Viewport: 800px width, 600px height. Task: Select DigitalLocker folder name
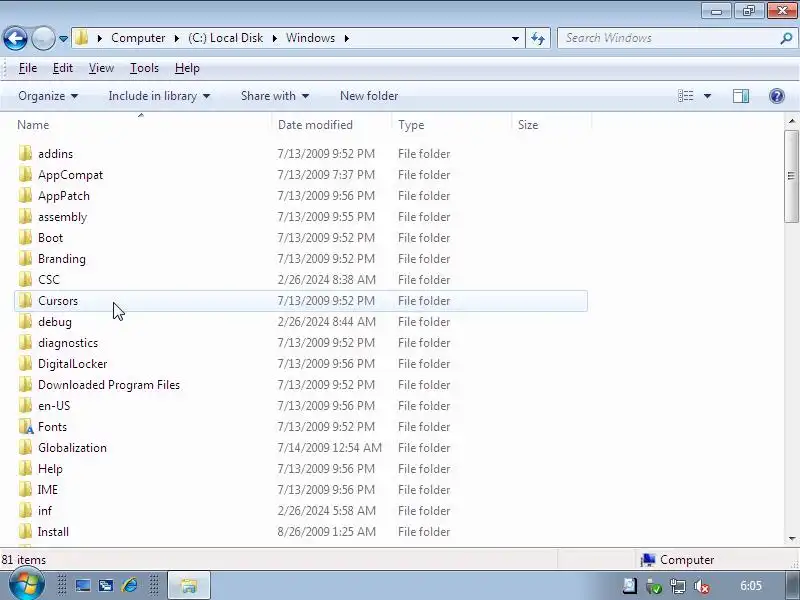point(72,364)
